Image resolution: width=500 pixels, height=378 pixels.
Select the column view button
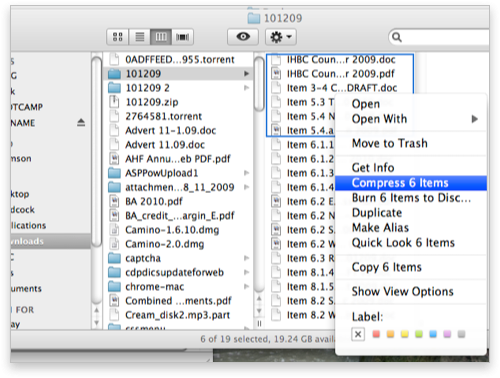tap(161, 37)
